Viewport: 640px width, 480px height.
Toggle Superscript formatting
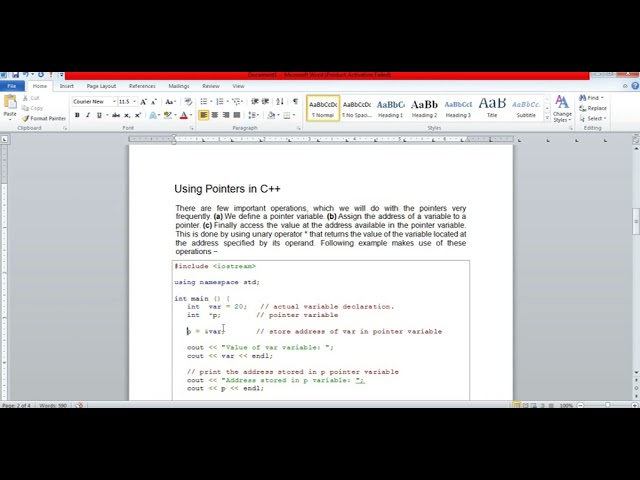point(138,116)
